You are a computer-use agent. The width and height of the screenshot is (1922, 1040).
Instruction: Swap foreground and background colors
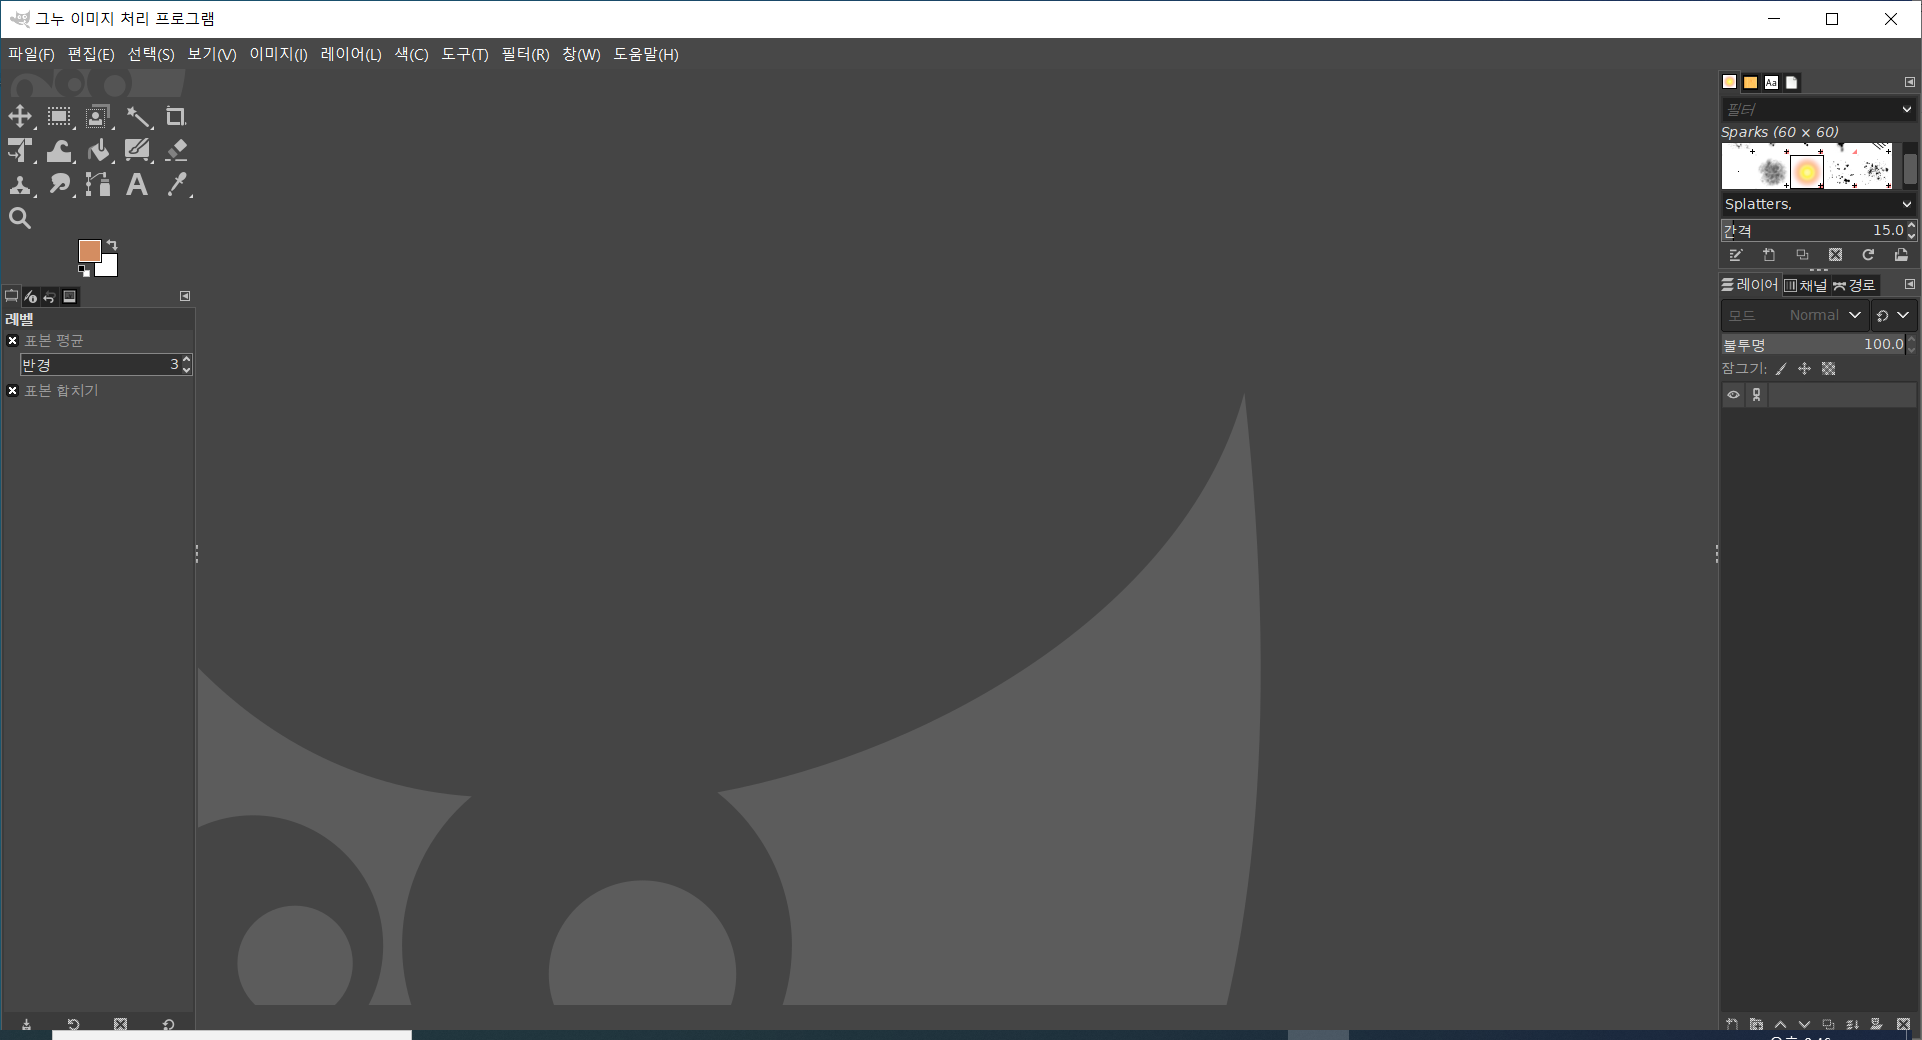113,245
